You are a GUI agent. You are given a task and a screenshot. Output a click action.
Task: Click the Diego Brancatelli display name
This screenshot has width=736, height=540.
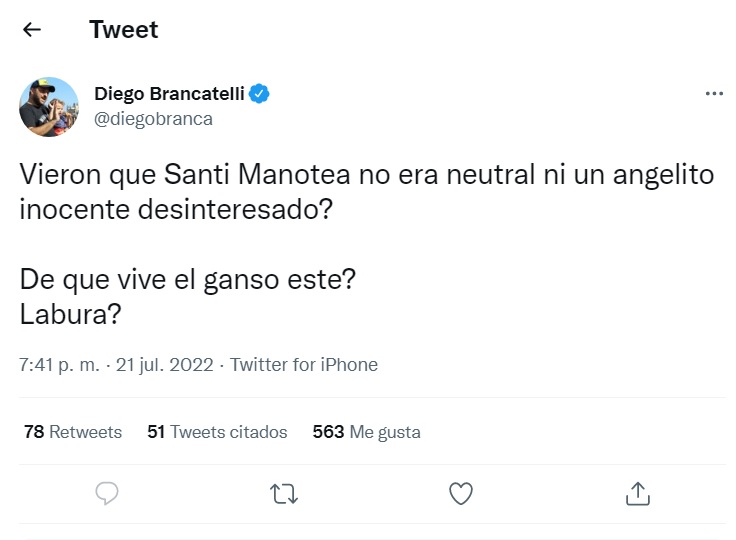(169, 94)
